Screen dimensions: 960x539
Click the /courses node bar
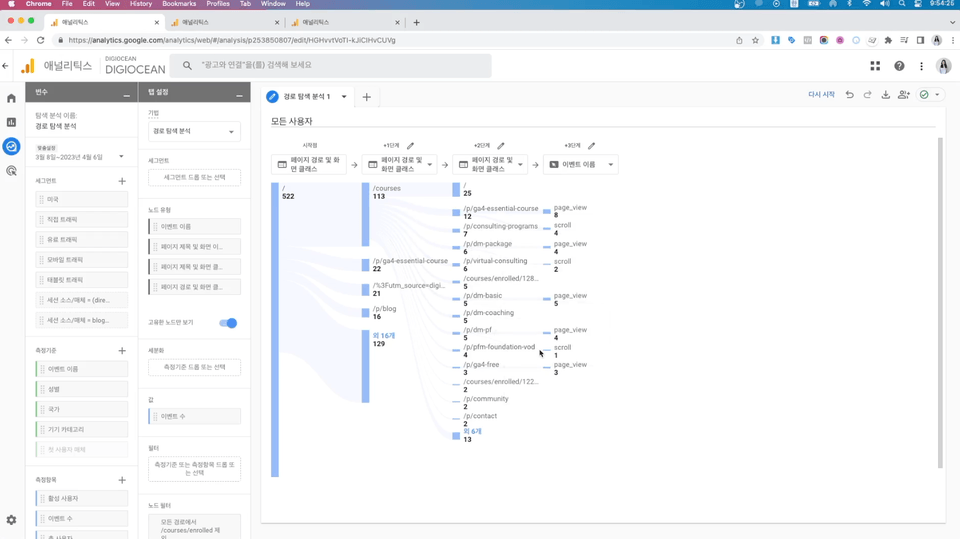click(x=366, y=214)
